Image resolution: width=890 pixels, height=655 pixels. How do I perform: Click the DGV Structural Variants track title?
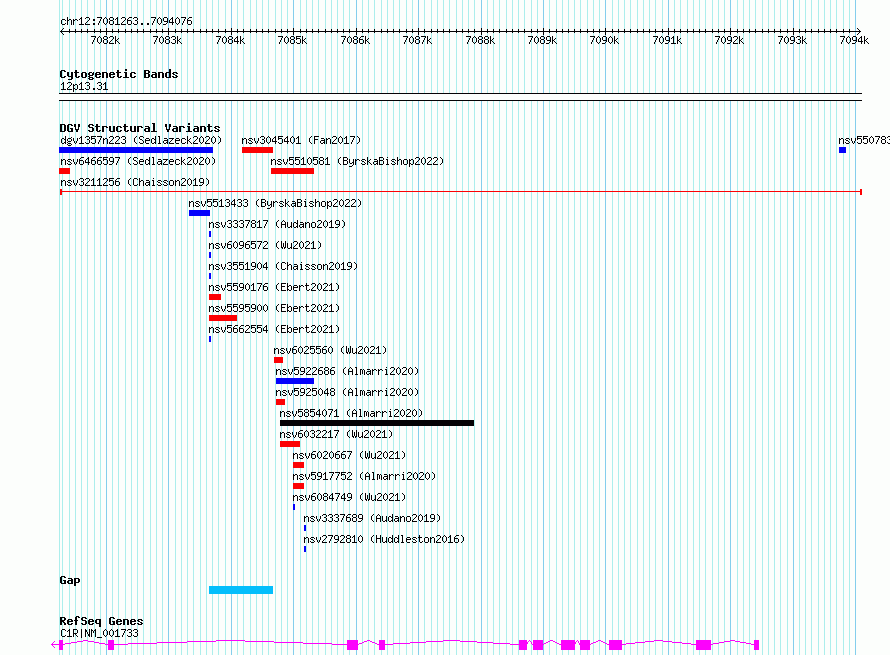[x=140, y=128]
